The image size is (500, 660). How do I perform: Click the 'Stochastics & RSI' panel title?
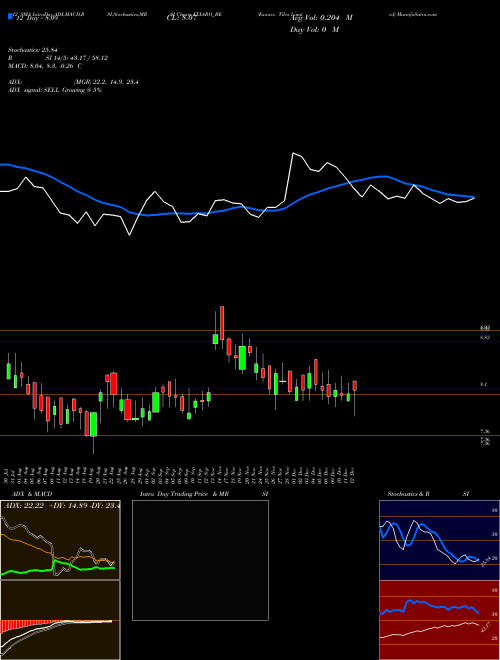[x=428, y=494]
